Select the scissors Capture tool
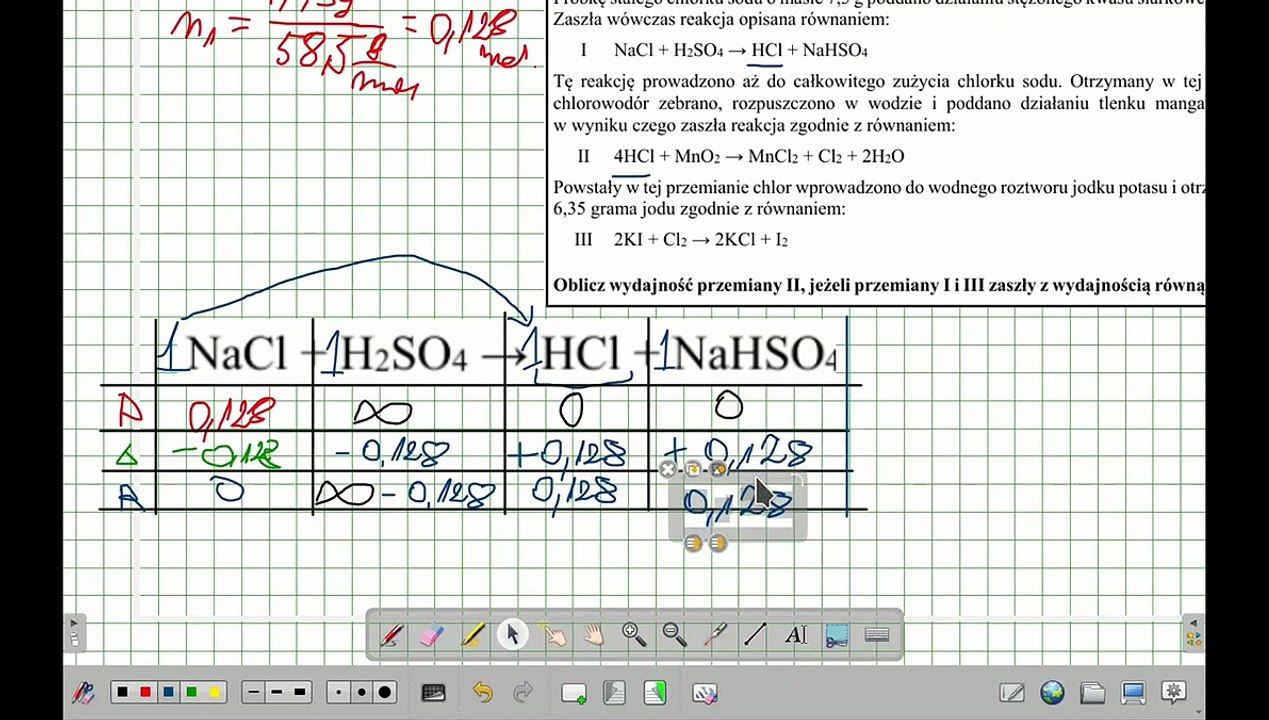The width and height of the screenshot is (1269, 720). [837, 635]
